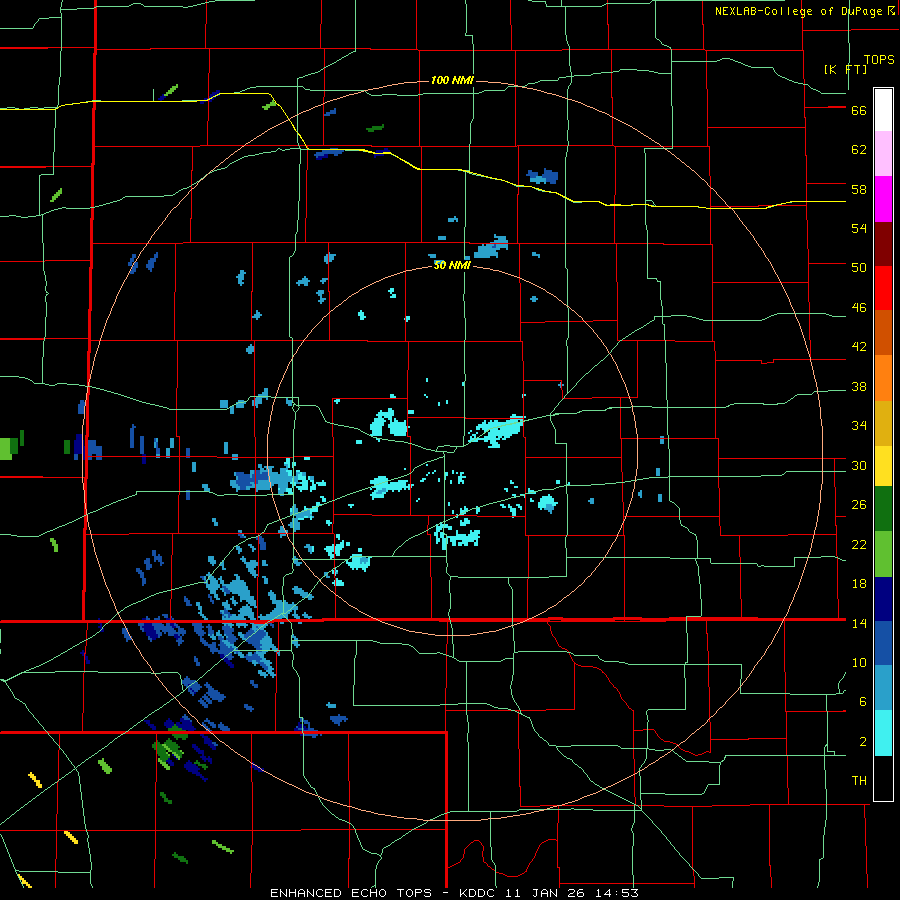Click the medium blue legend swatch near 10
The width and height of the screenshot is (900, 900).
(x=883, y=643)
